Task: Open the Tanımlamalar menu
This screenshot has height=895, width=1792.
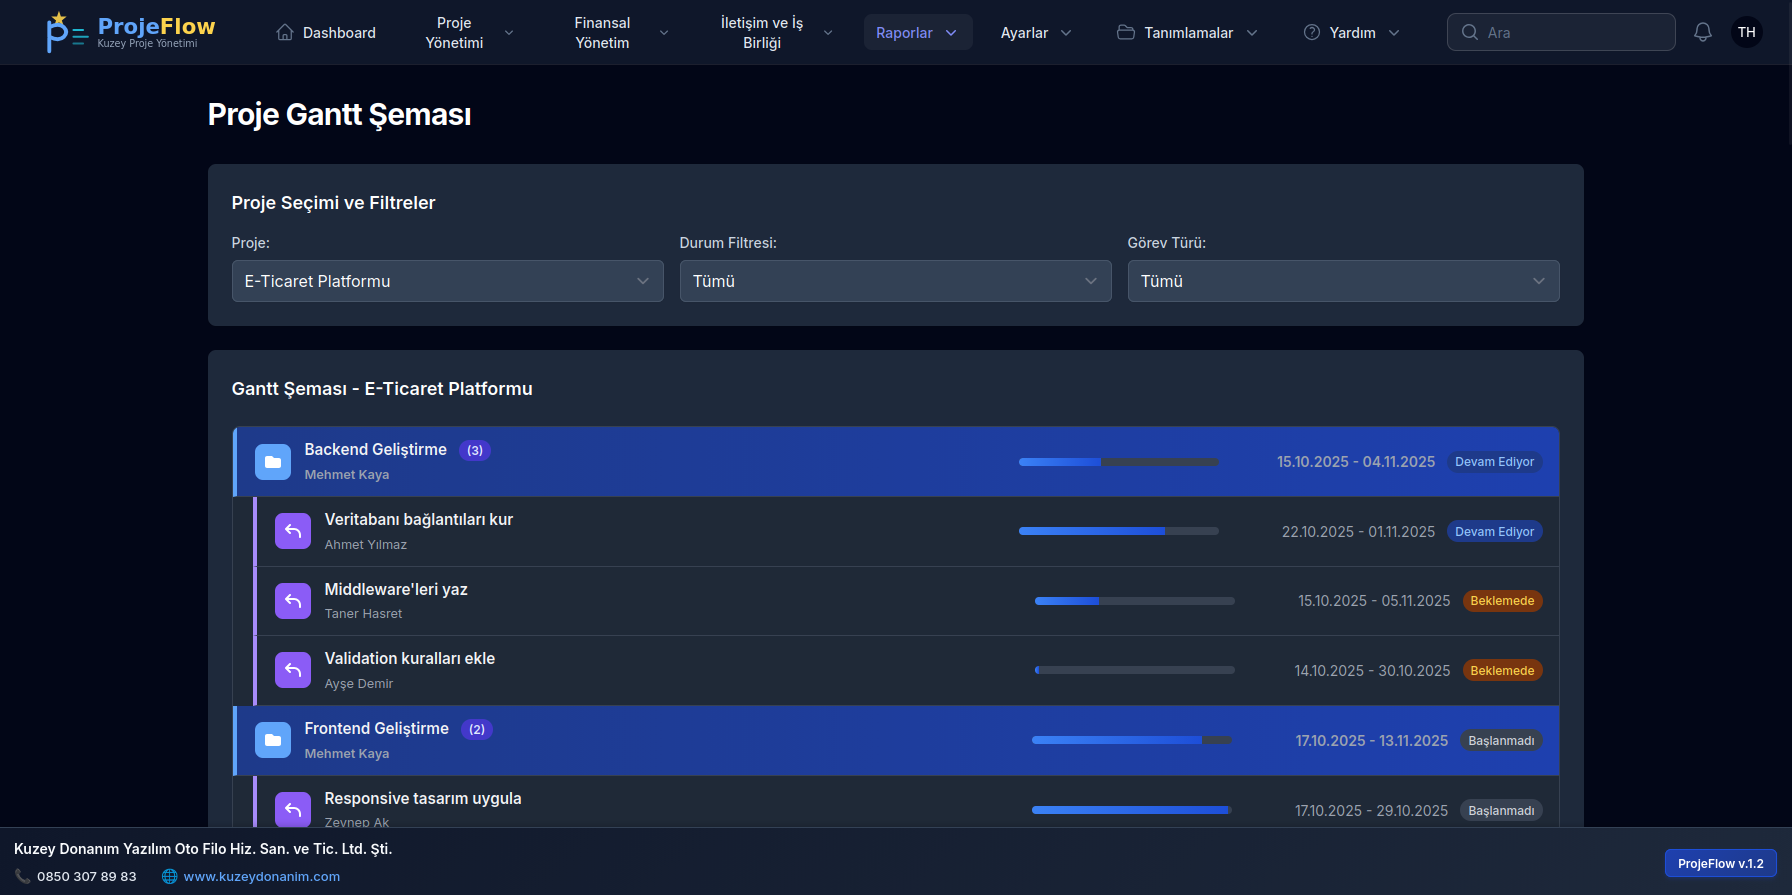Action: (x=1187, y=33)
